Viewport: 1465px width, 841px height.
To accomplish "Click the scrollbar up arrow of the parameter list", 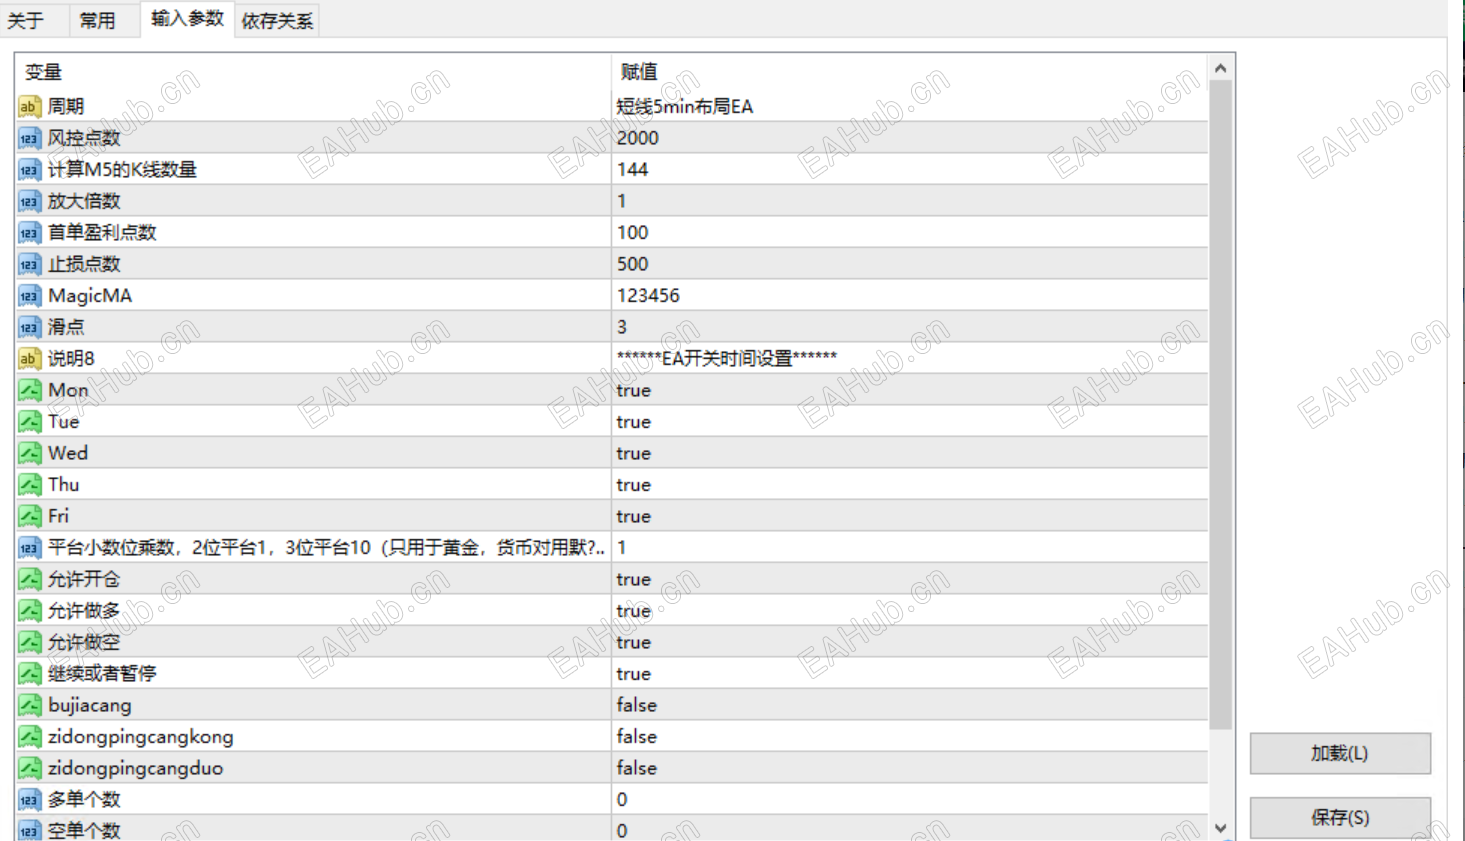I will [1220, 68].
